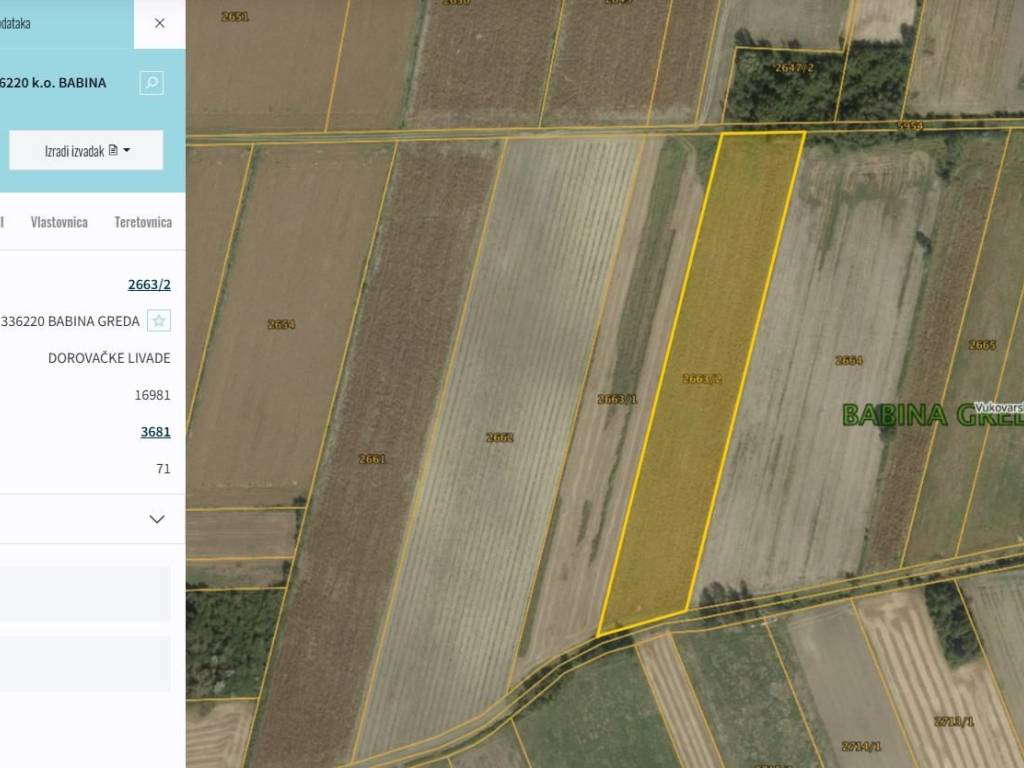Click parcel 2664 on the map

click(848, 360)
